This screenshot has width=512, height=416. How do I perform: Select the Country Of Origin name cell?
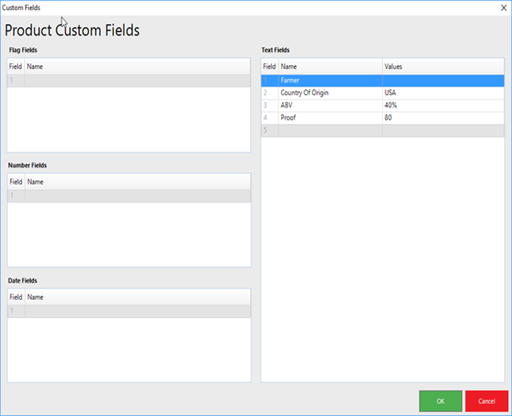[330, 93]
